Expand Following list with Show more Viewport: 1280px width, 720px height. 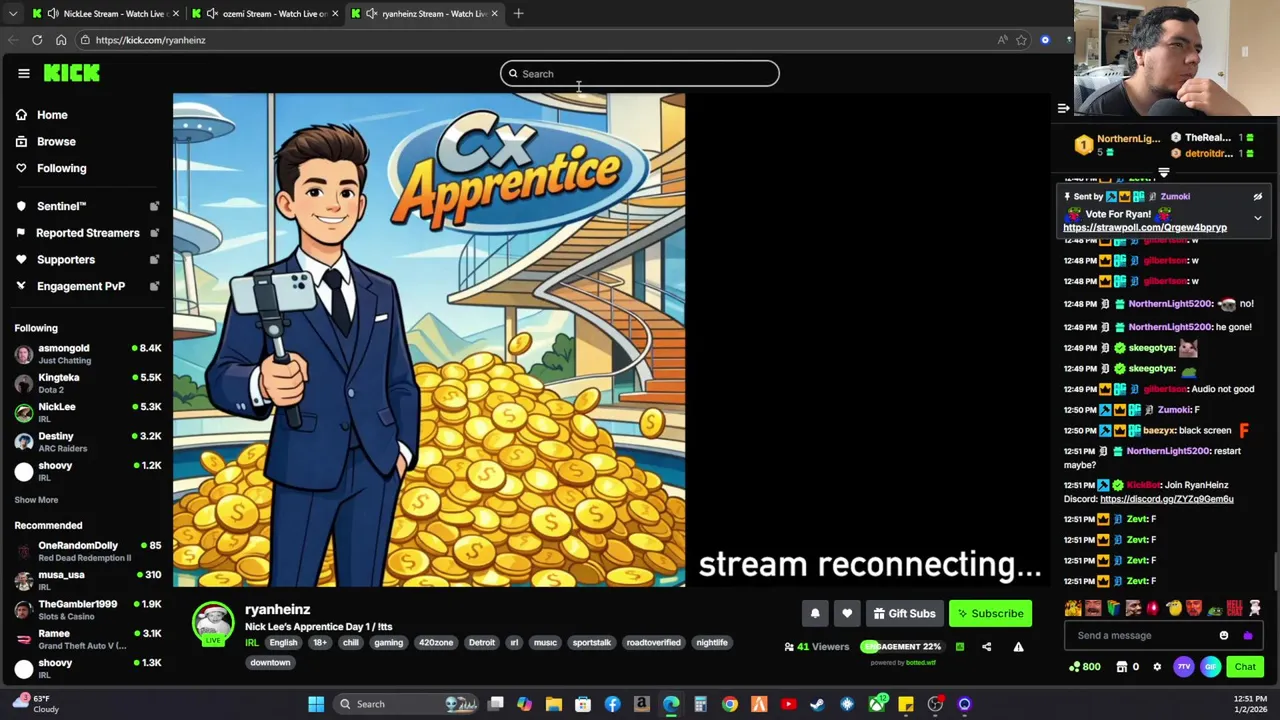coord(36,500)
